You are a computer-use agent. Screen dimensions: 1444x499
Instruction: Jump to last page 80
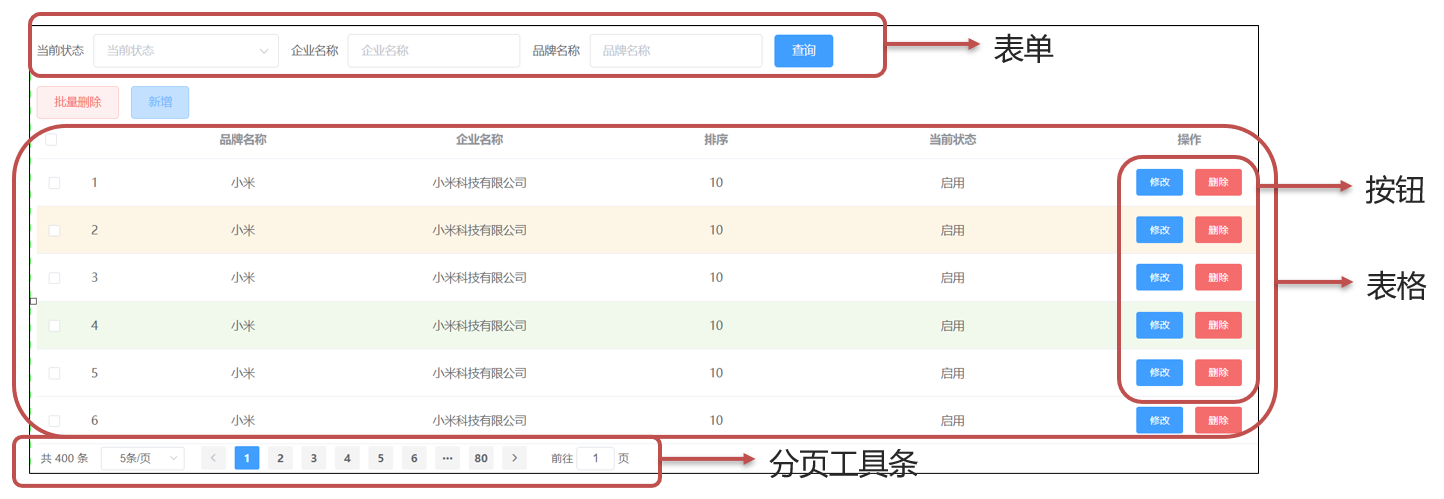[x=481, y=458]
